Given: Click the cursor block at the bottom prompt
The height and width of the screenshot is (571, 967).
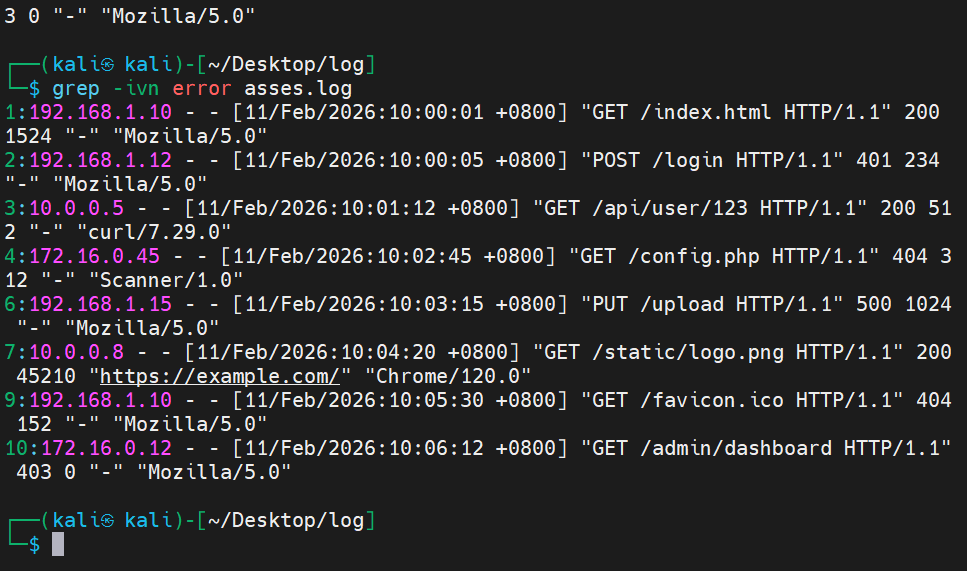Looking at the screenshot, I should click(58, 544).
